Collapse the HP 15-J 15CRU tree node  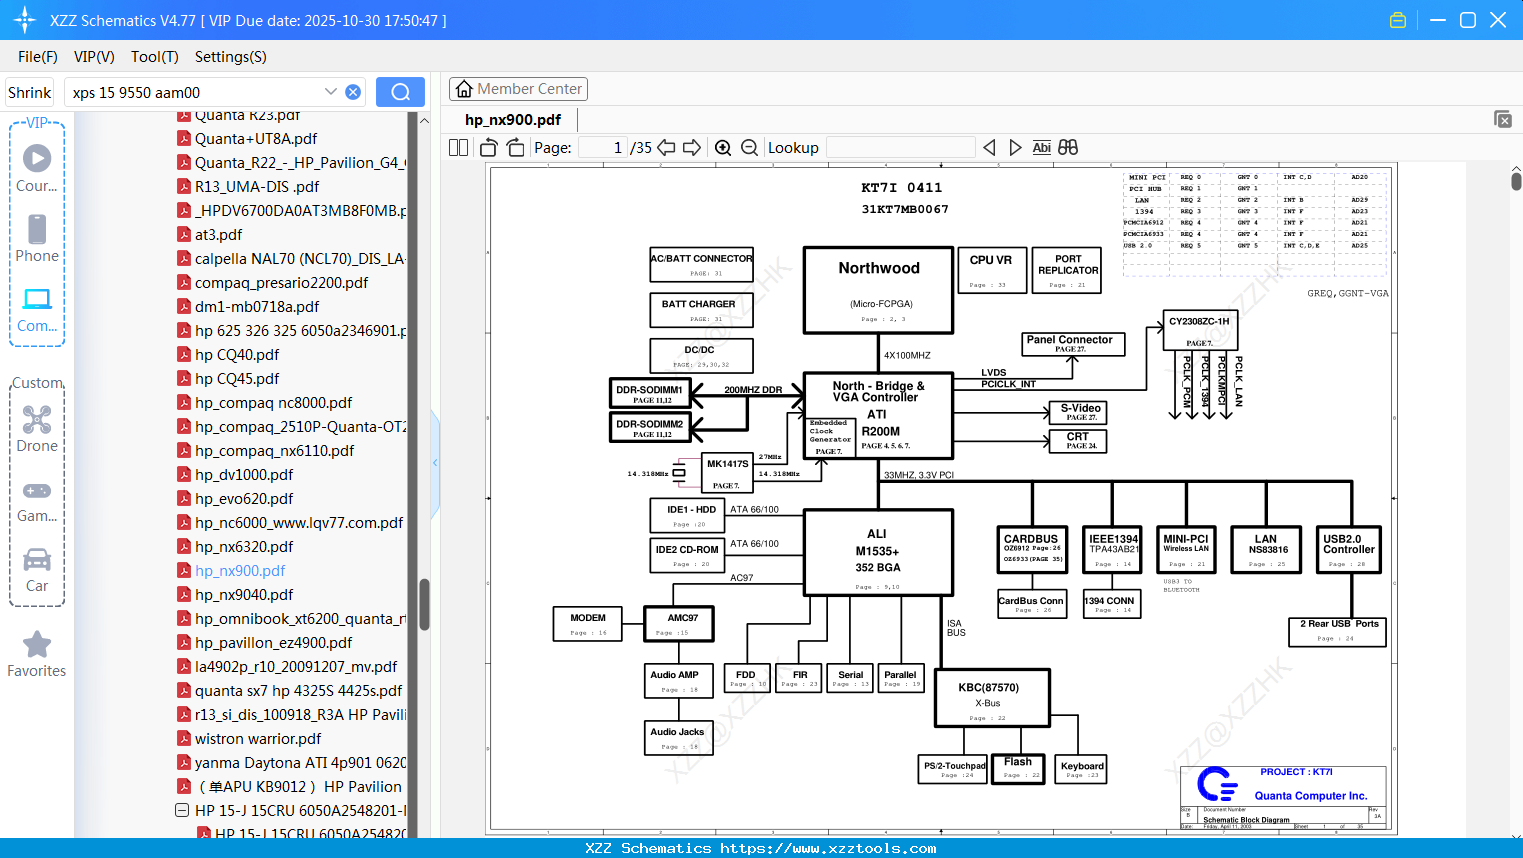[x=182, y=810]
